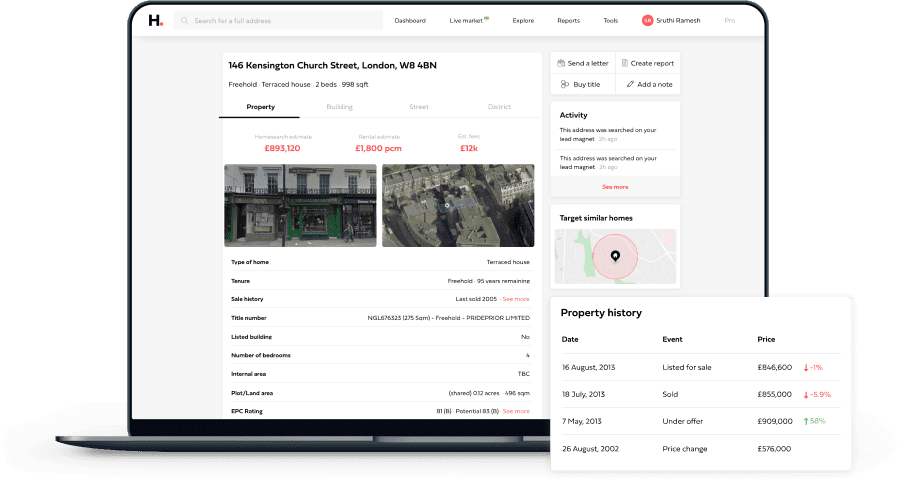Open the Live market menu
This screenshot has height=480, width=904.
(468, 20)
